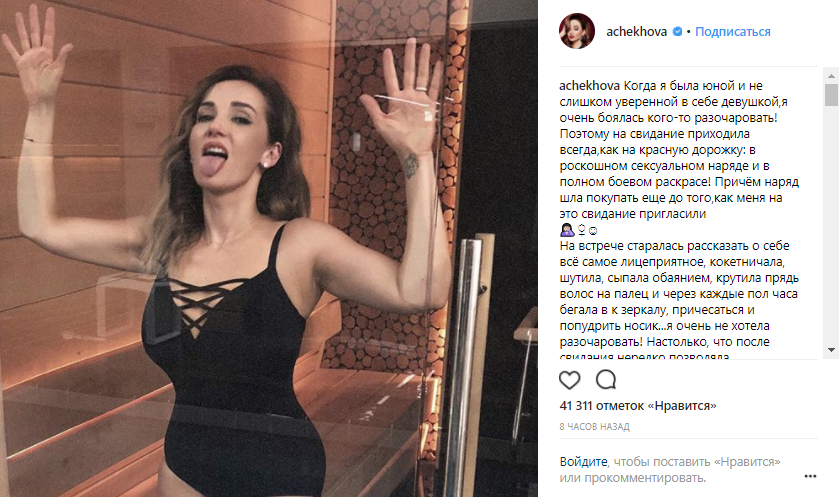Click the blue verified badge icon
Viewport: 839px width, 497px height.
click(677, 32)
